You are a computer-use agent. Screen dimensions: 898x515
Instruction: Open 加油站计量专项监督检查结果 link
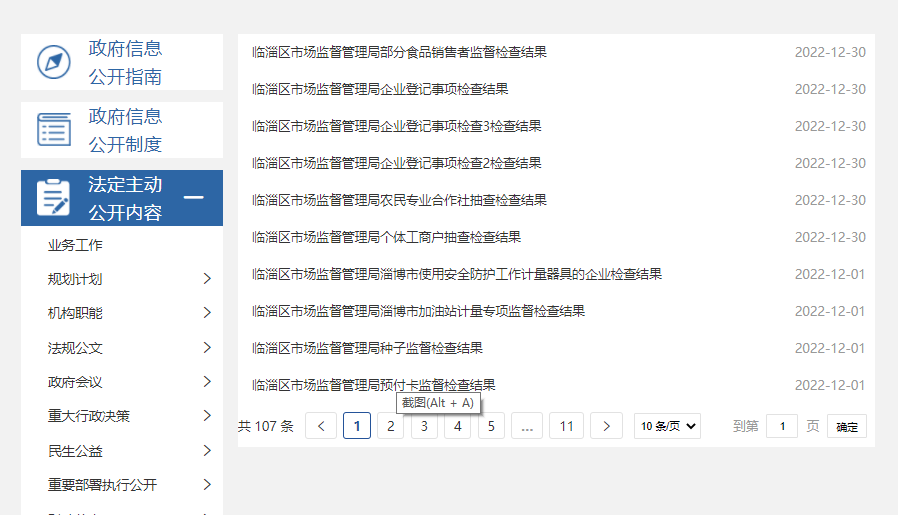418,311
